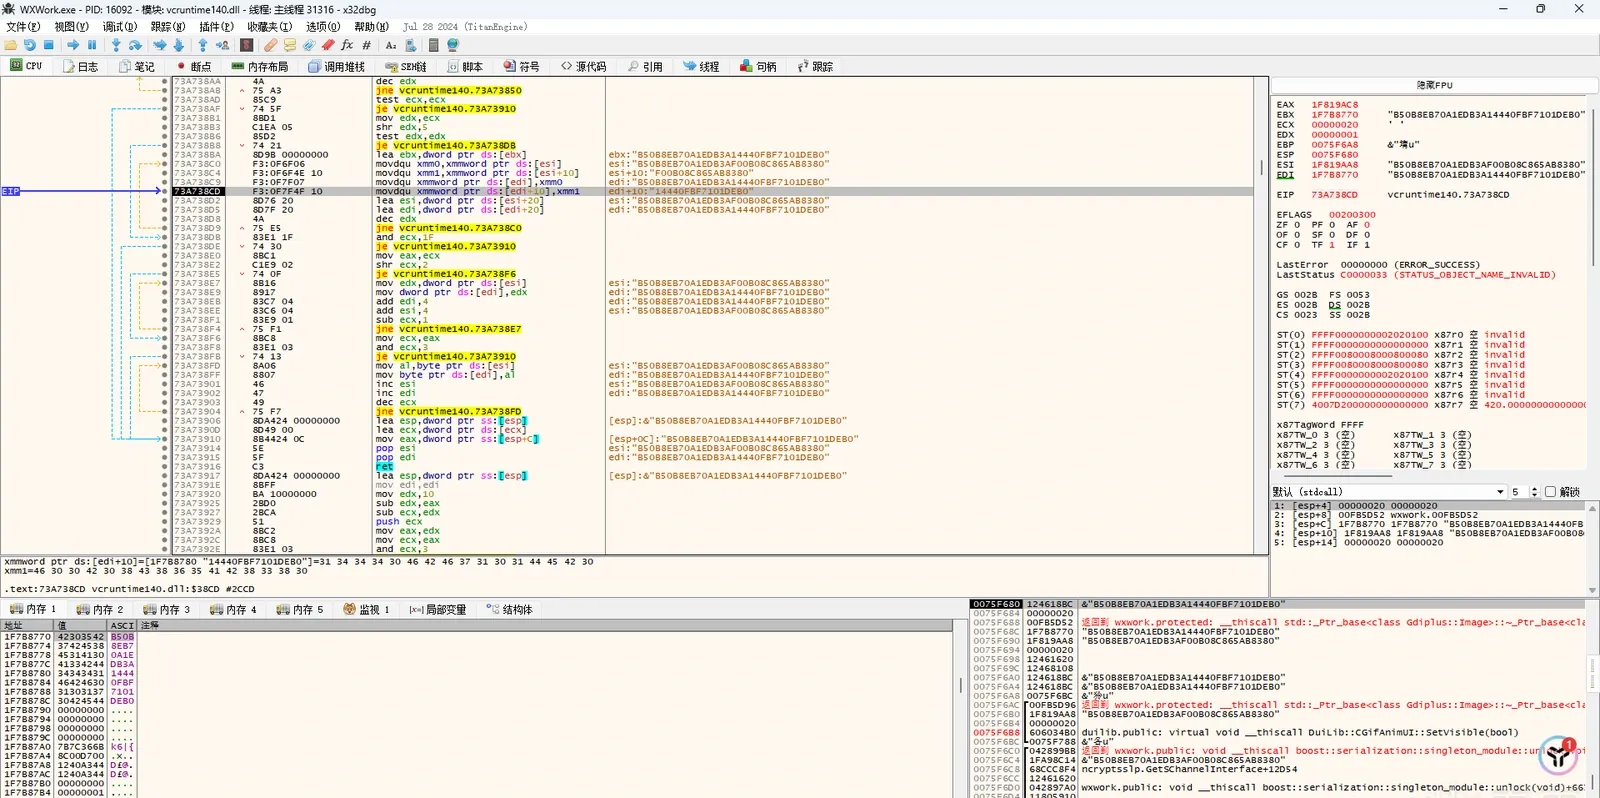Screen dimensions: 1600x798
Task: Select the EIP register value 73A738CD
Action: [1334, 195]
